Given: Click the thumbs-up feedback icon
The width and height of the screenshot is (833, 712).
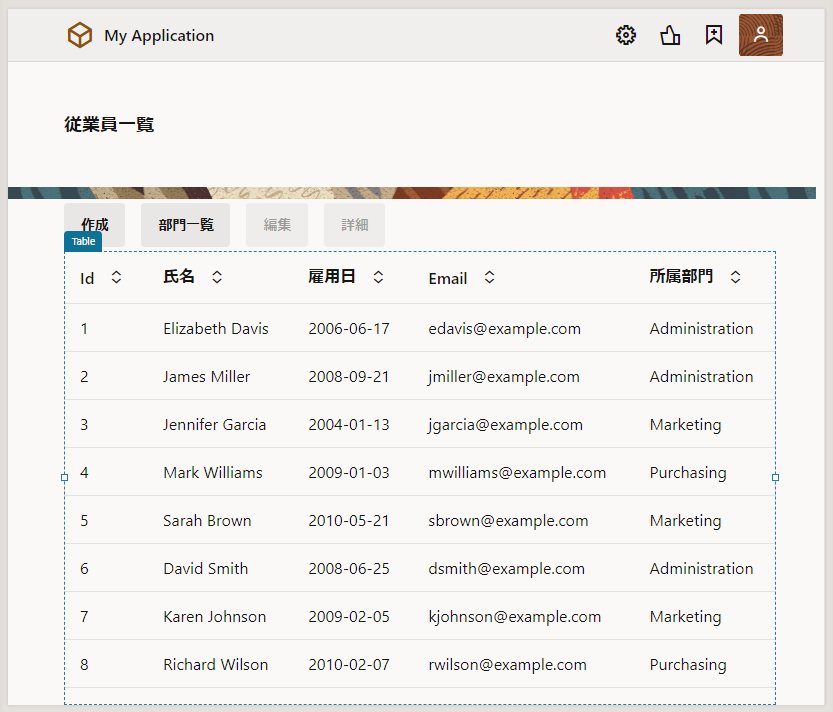Looking at the screenshot, I should [x=670, y=36].
